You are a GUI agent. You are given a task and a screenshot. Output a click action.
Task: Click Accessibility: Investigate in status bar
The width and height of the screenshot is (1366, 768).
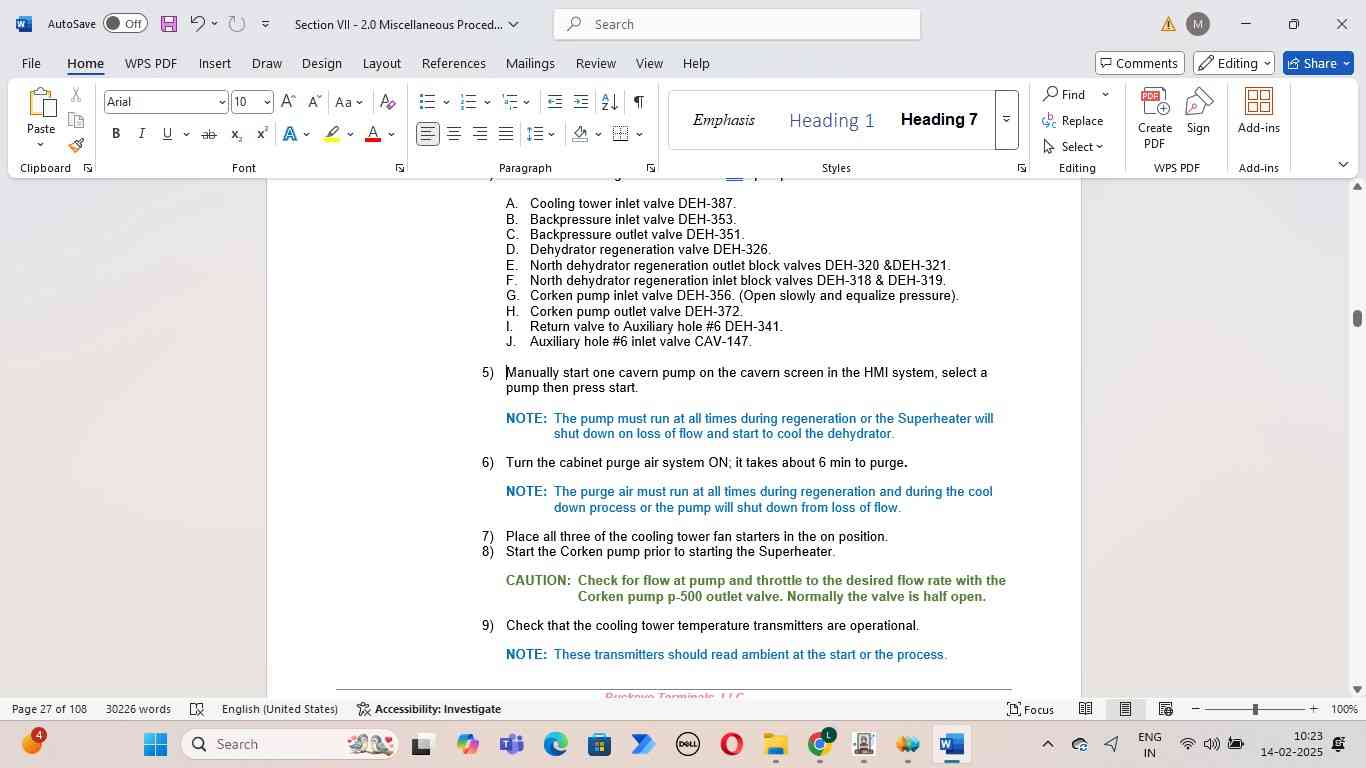pos(429,709)
